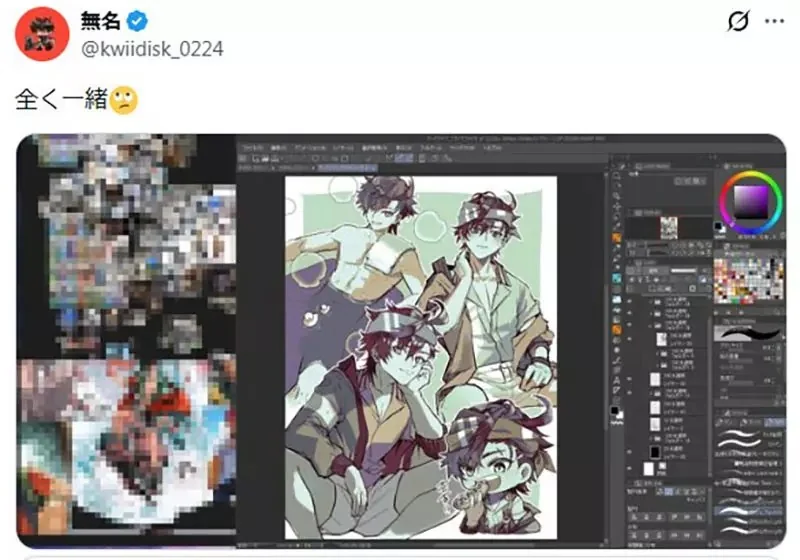Click the blue verified badge beside 無名
The width and height of the screenshot is (800, 560).
click(x=137, y=21)
